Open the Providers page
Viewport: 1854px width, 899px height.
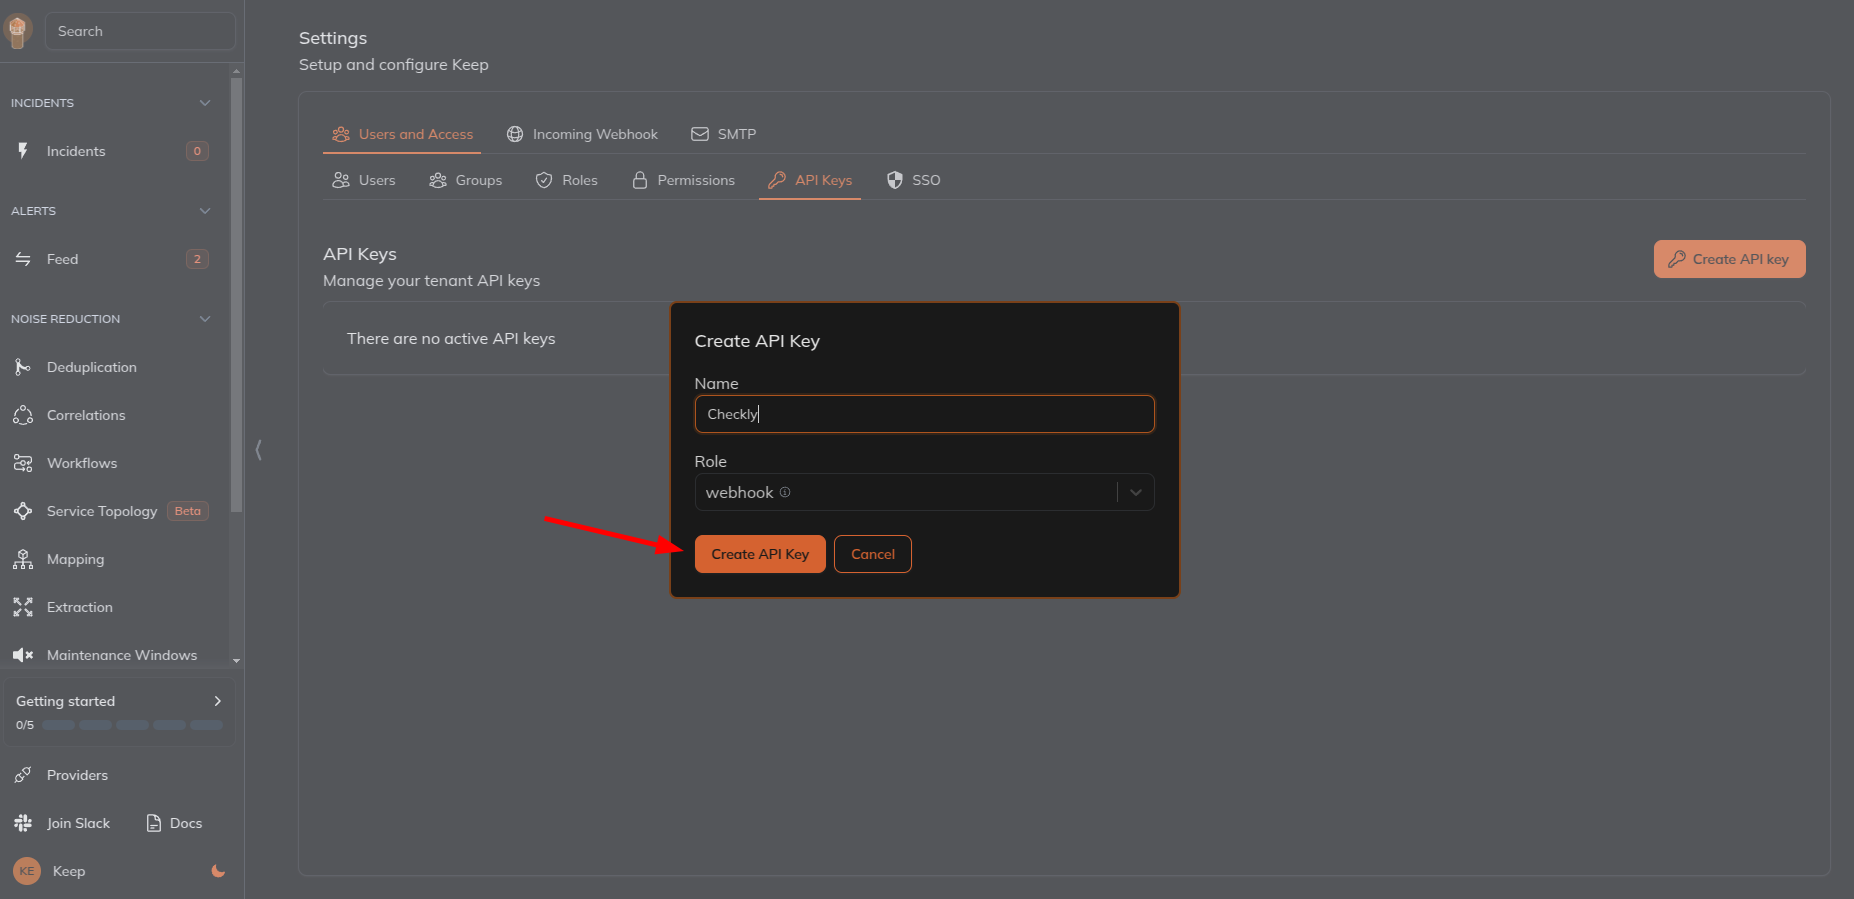coord(77,775)
